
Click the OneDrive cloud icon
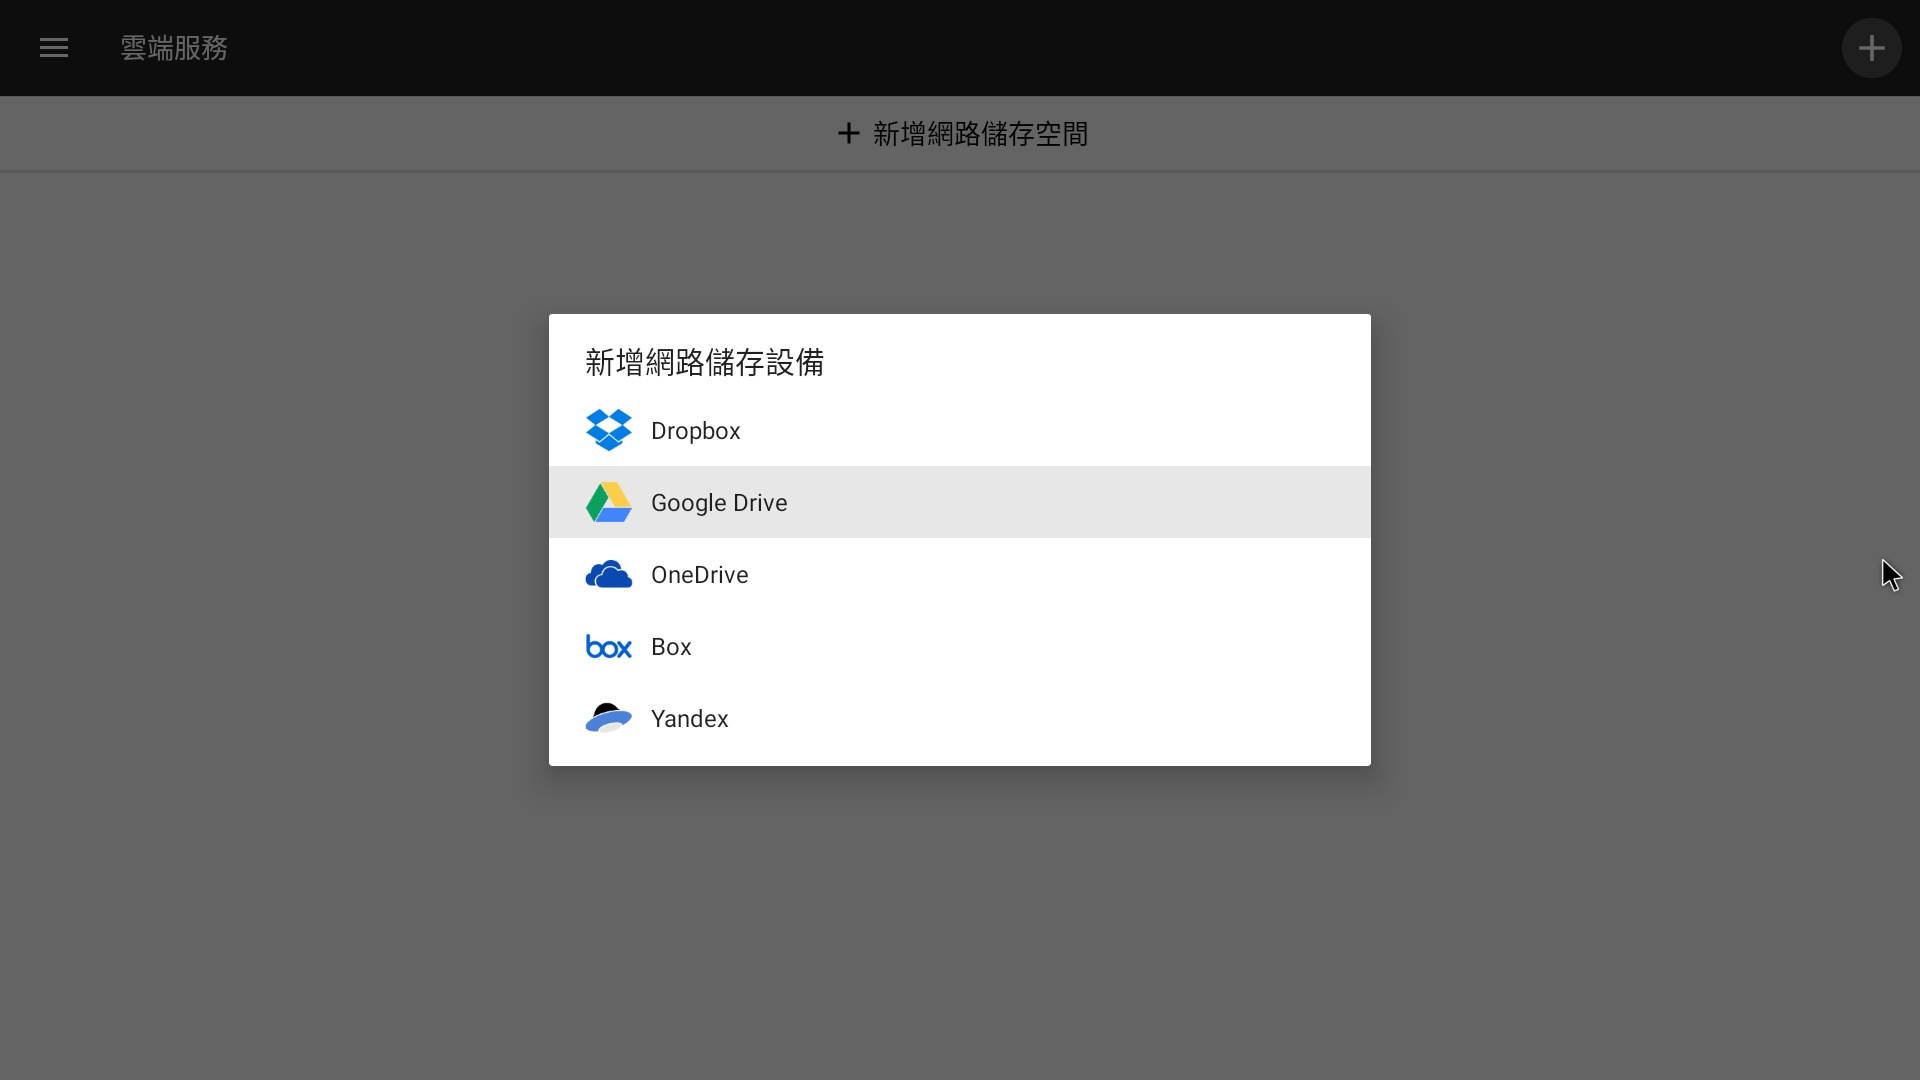click(608, 574)
